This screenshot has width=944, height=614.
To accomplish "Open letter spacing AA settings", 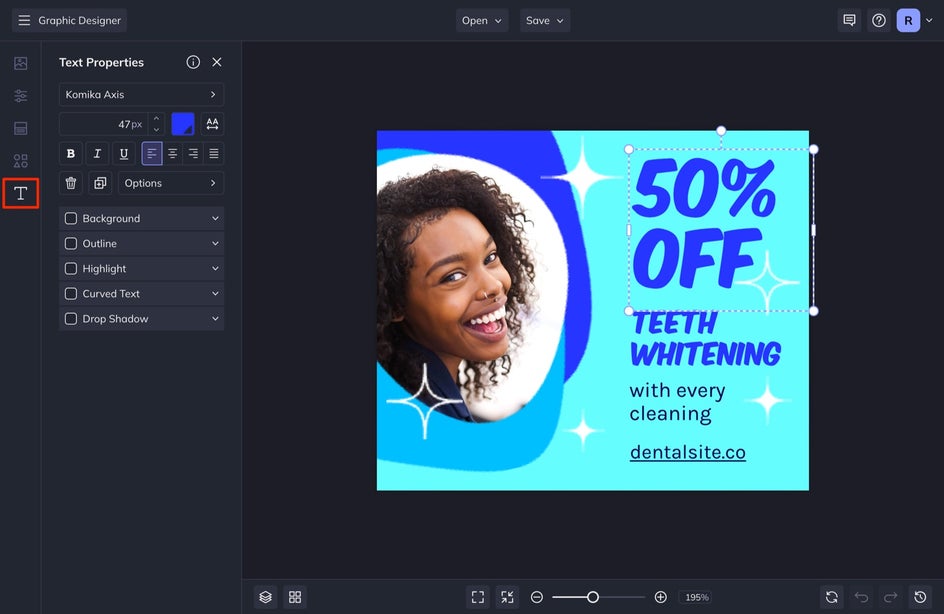I will click(x=212, y=124).
